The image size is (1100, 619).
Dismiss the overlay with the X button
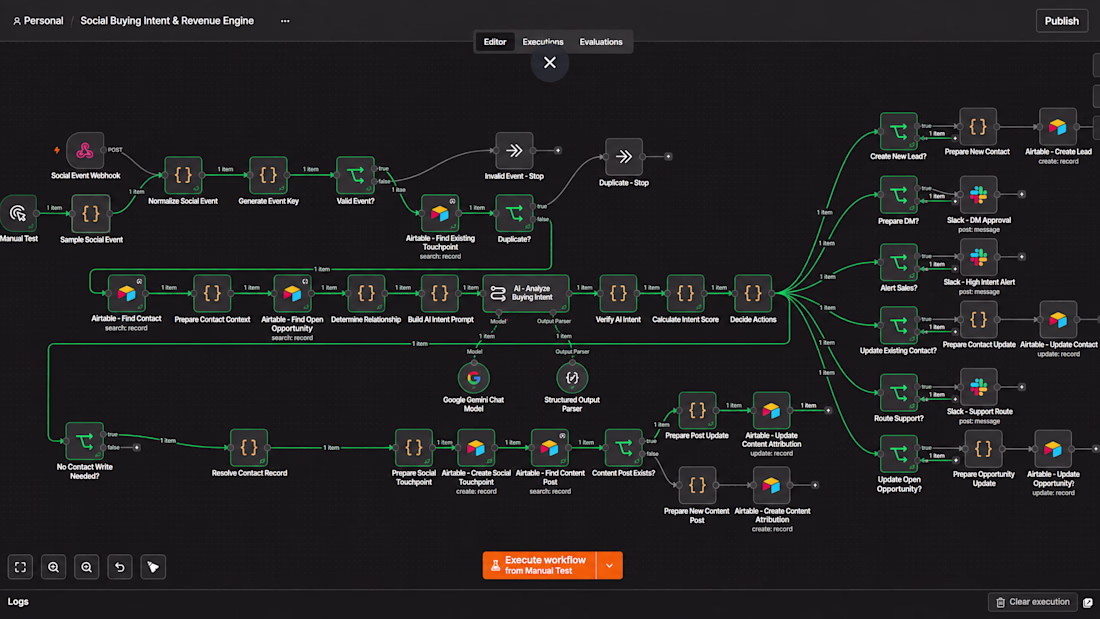(550, 63)
